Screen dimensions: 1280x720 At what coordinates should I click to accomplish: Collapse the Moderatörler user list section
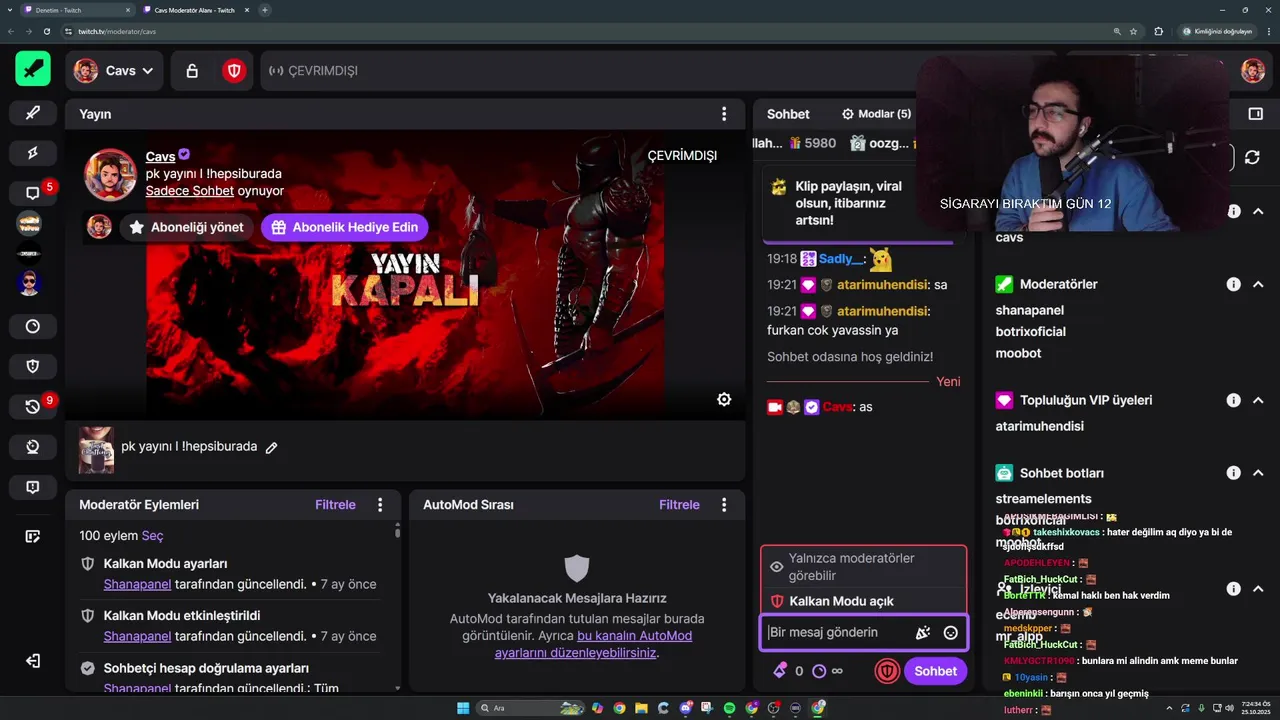1258,284
